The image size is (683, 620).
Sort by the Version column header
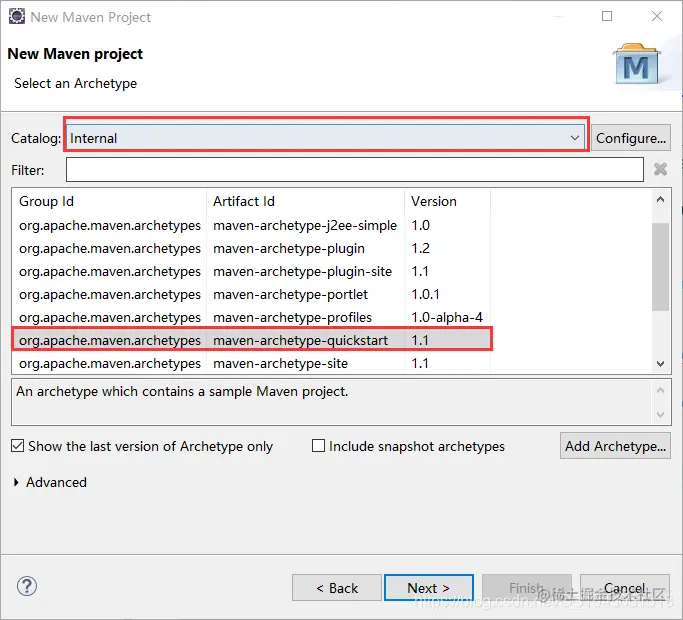[447, 201]
